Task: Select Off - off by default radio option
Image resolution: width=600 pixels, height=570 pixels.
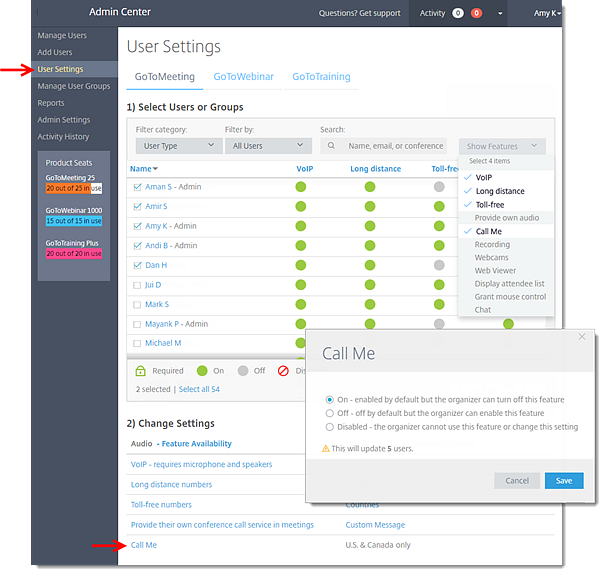Action: tap(329, 413)
